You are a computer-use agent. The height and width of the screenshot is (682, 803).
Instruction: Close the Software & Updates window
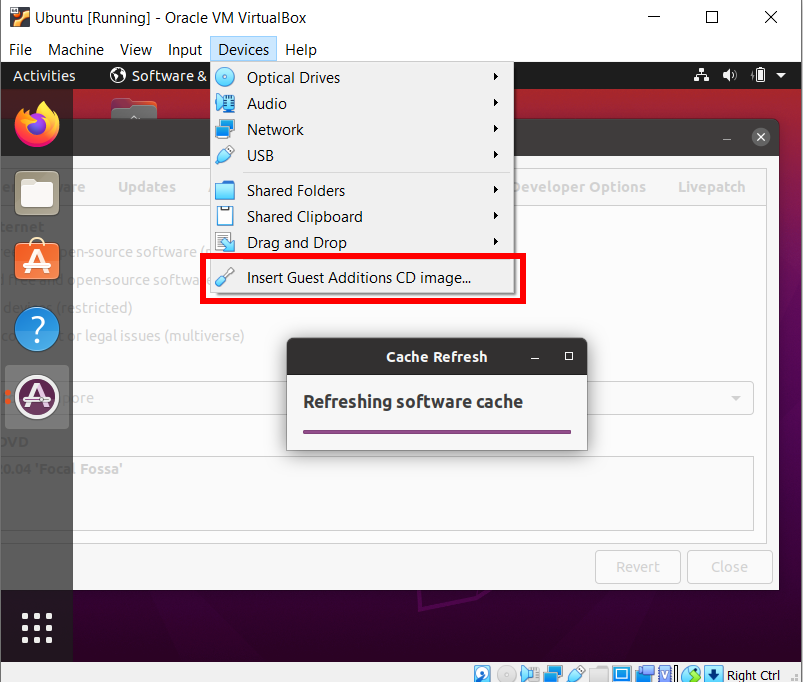pyautogui.click(x=760, y=137)
